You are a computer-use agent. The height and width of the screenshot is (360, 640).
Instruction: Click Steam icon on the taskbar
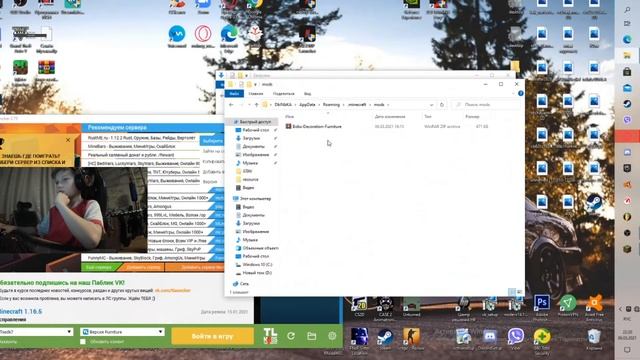(627, 104)
